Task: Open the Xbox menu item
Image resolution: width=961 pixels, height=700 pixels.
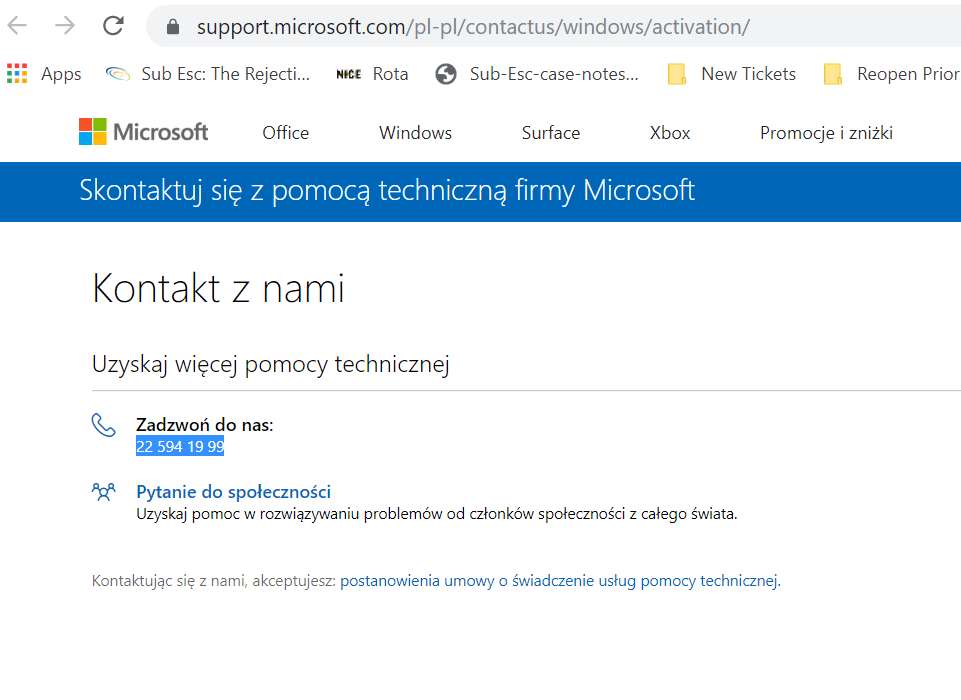Action: pos(670,133)
